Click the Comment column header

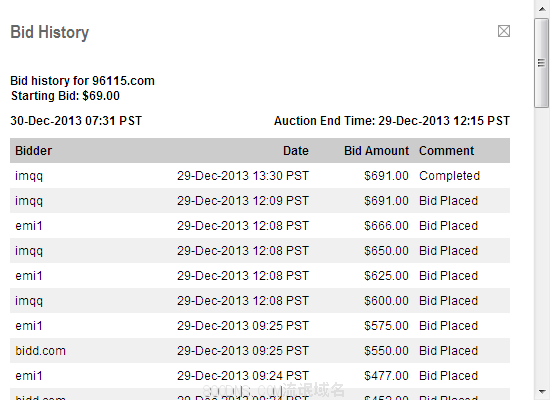[446, 151]
